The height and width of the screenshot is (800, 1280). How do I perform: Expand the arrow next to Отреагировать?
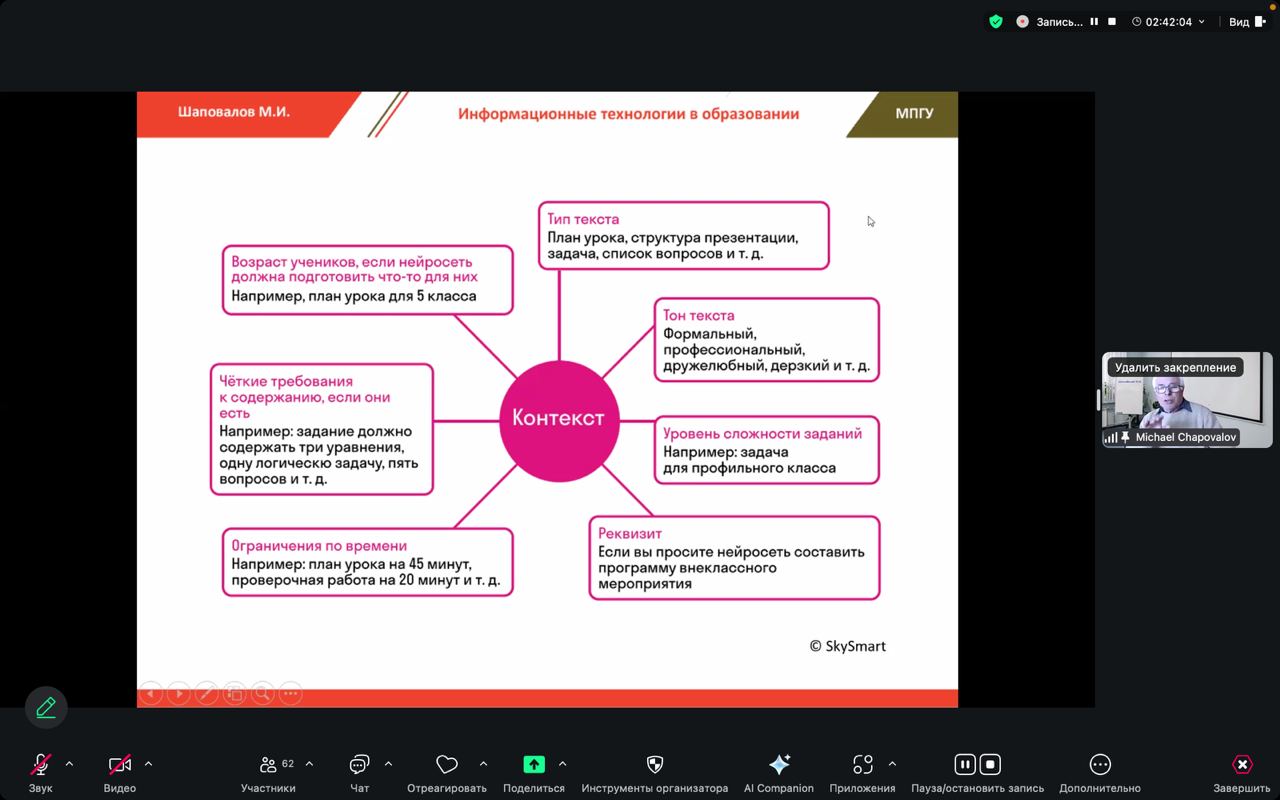pos(483,764)
